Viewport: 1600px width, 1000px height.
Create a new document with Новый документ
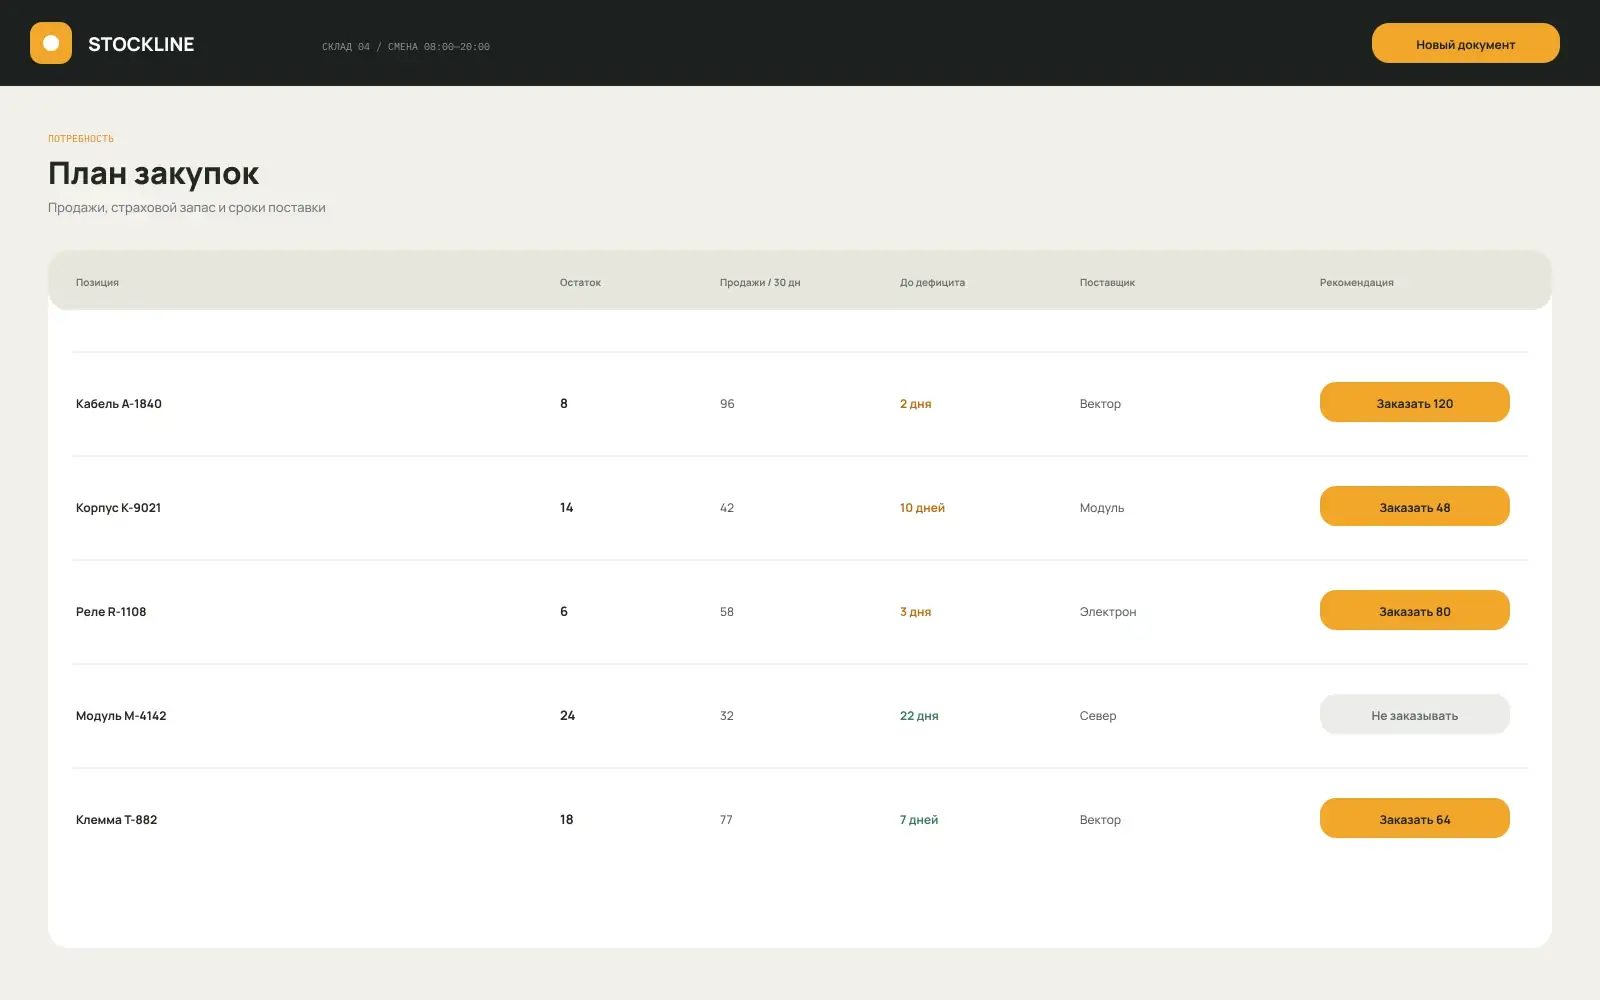coord(1465,43)
